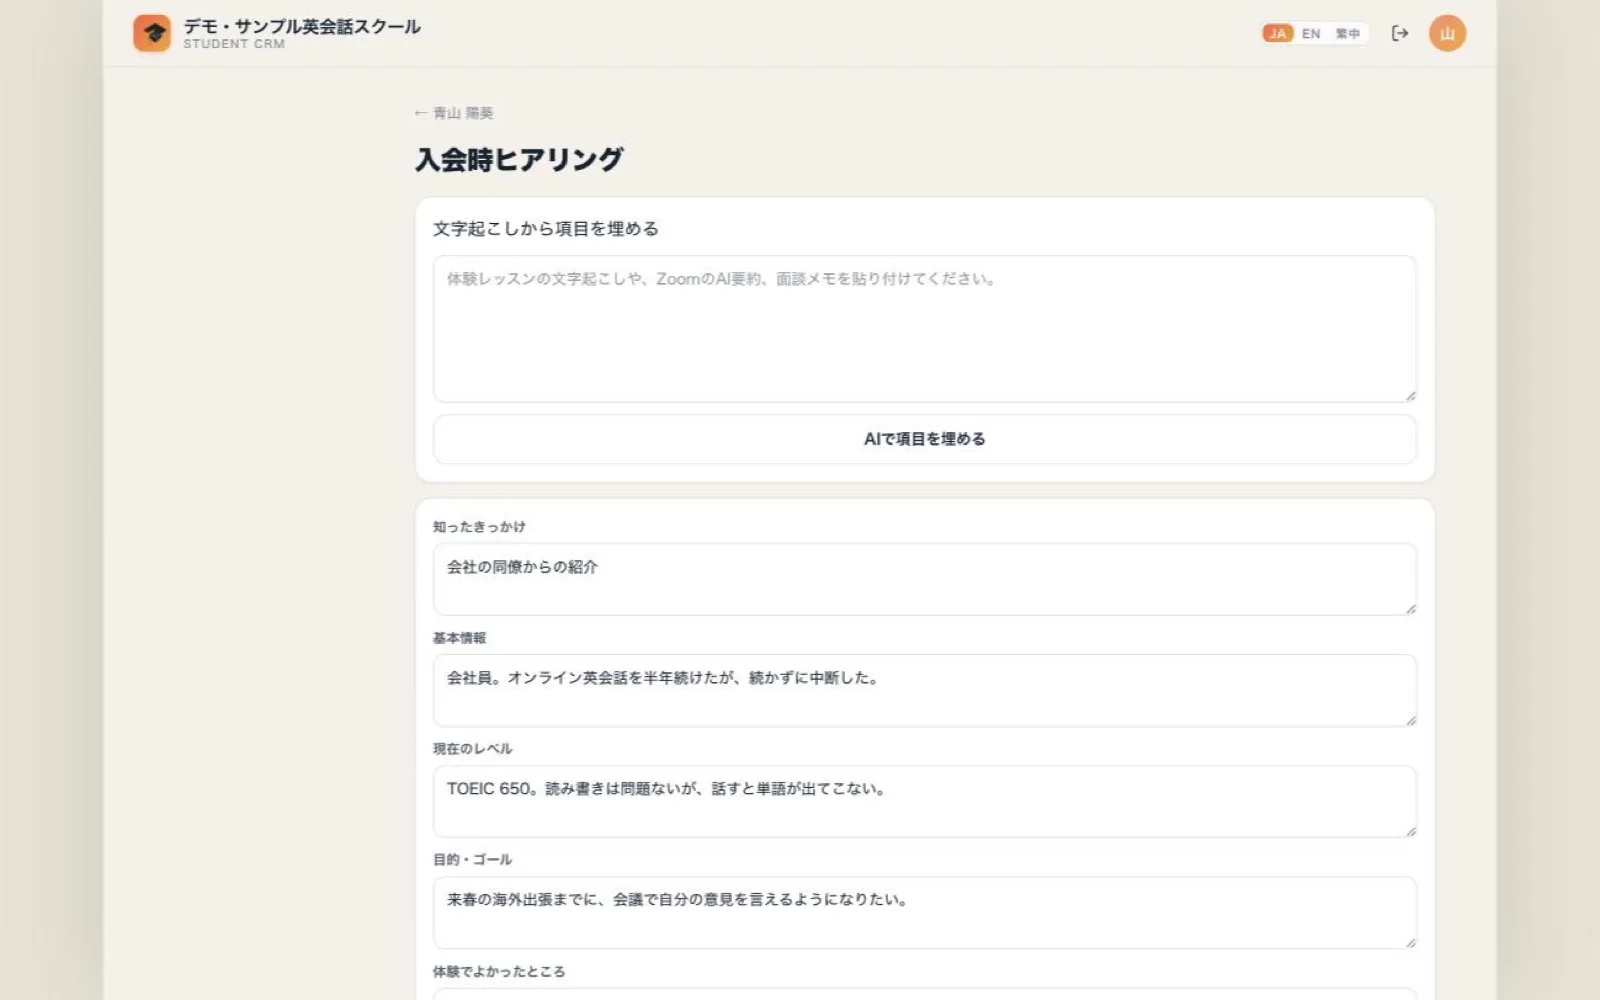This screenshot has width=1600, height=1000.
Task: Go back to student 青山 陽葵
Action: (x=454, y=113)
